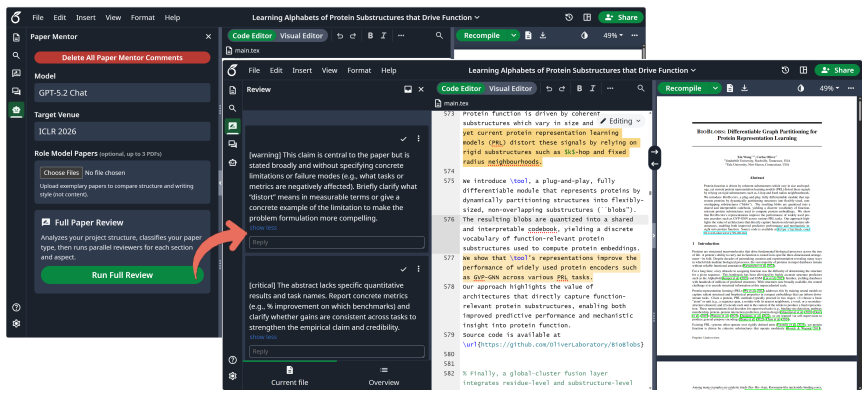868x396 pixels.
Task: Open the 49% zoom dropdown in front window
Action: point(830,89)
